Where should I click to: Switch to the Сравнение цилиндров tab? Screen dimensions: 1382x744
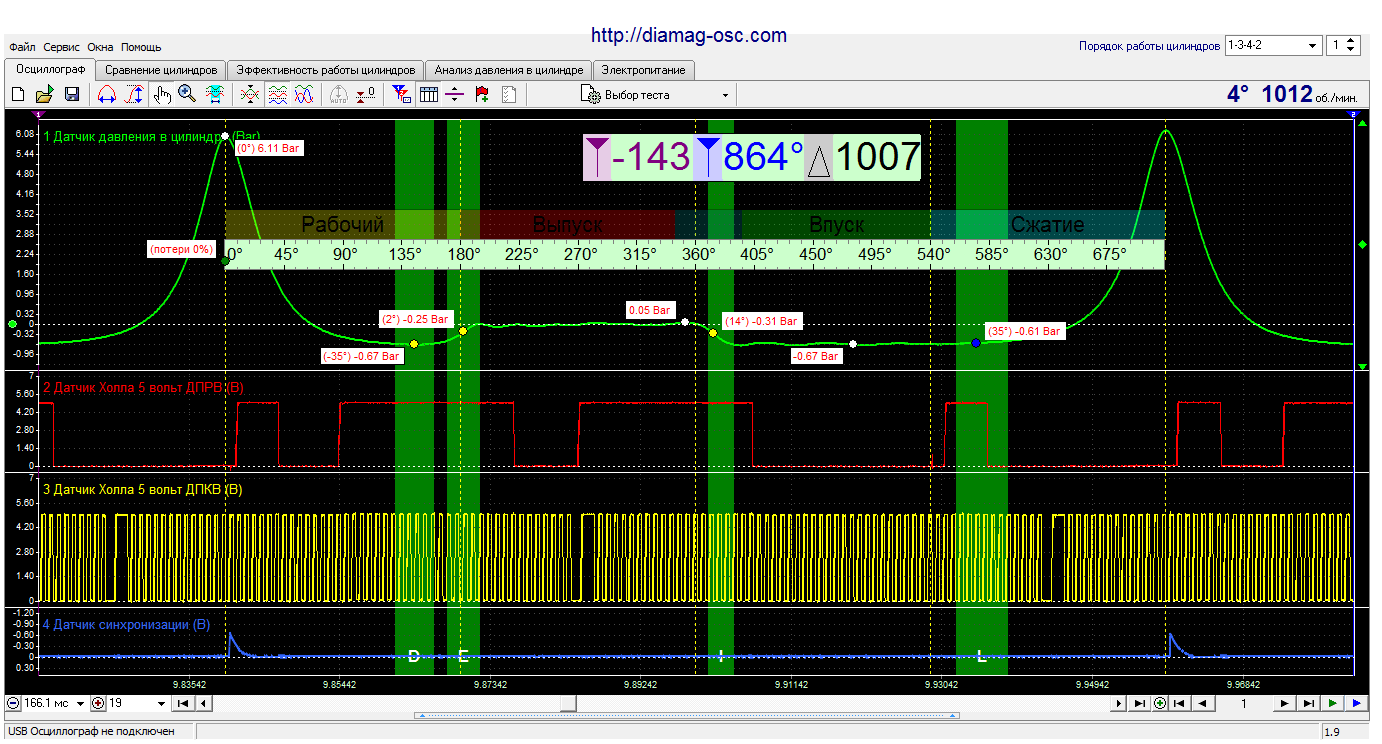[161, 71]
